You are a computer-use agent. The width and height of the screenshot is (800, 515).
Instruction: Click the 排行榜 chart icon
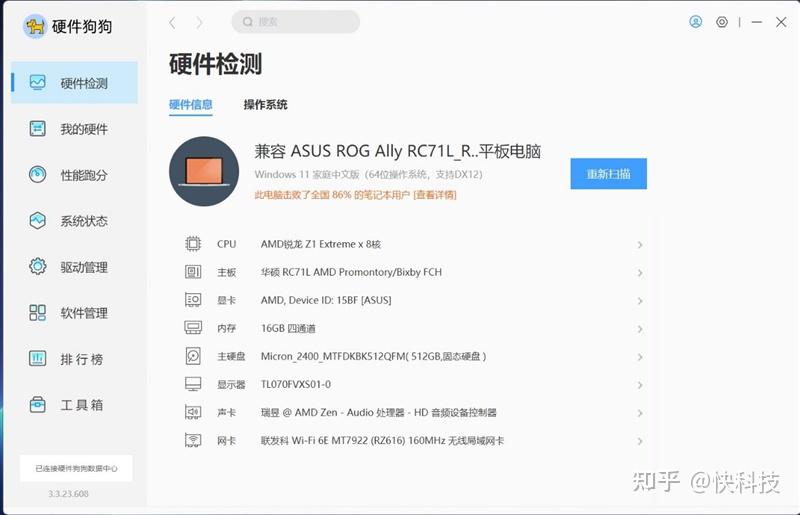point(38,358)
